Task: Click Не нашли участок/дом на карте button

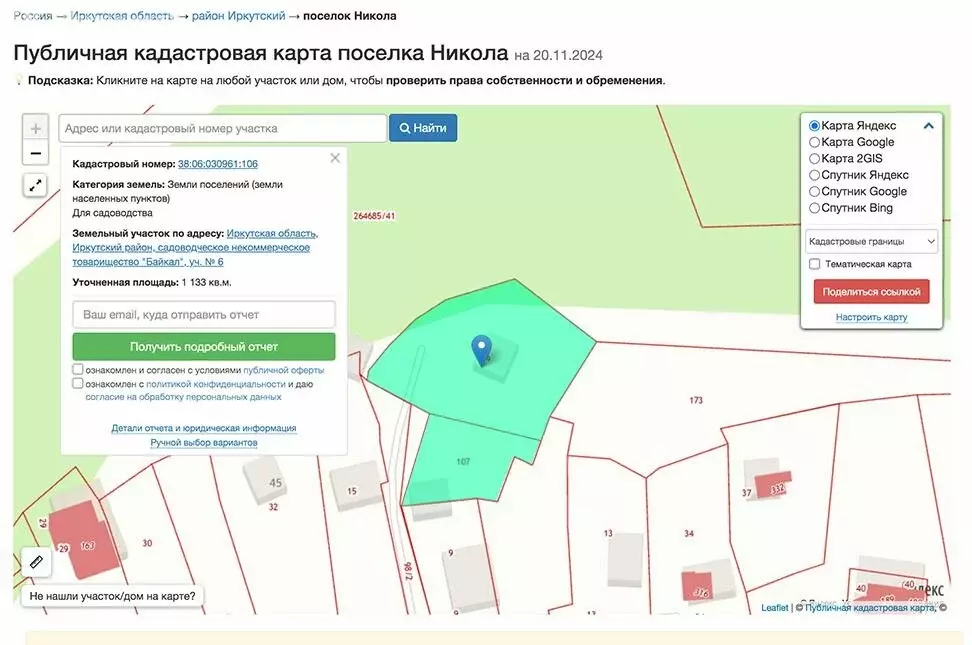Action: (x=112, y=597)
